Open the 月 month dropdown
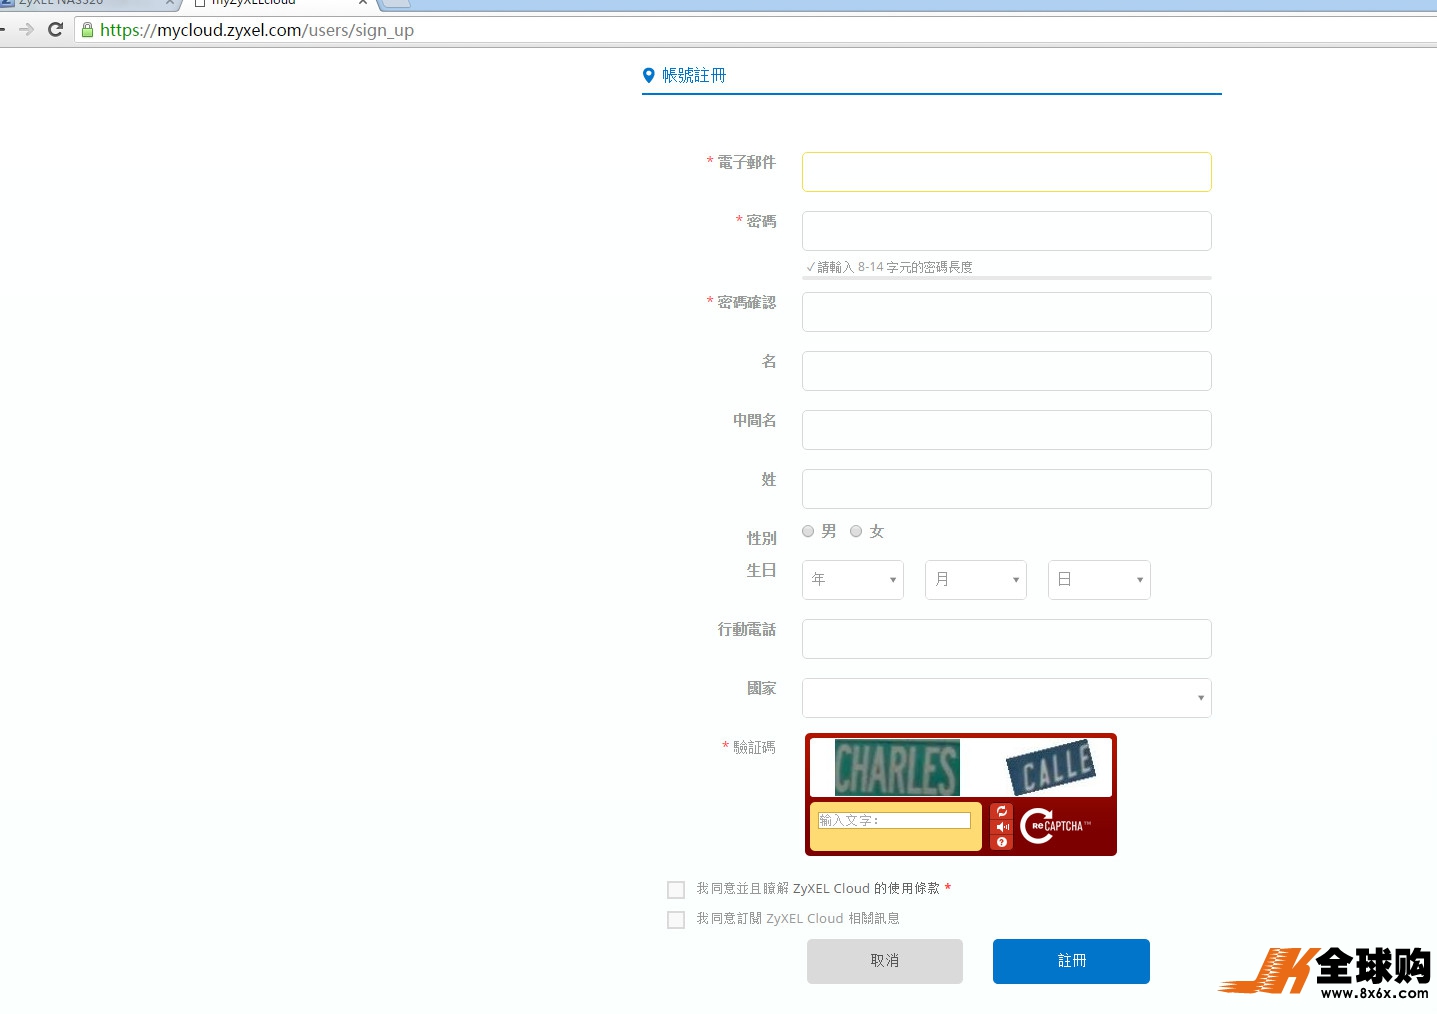 pos(974,579)
